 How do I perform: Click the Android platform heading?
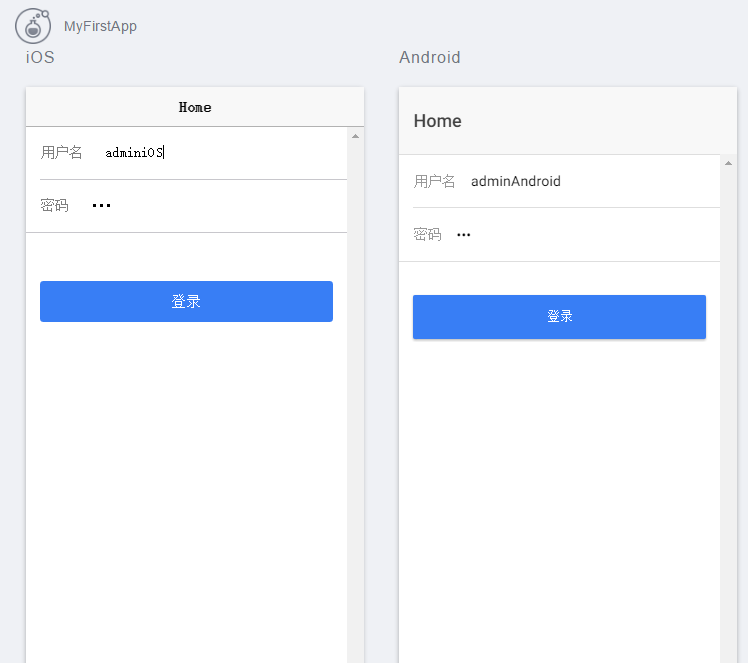pyautogui.click(x=430, y=57)
